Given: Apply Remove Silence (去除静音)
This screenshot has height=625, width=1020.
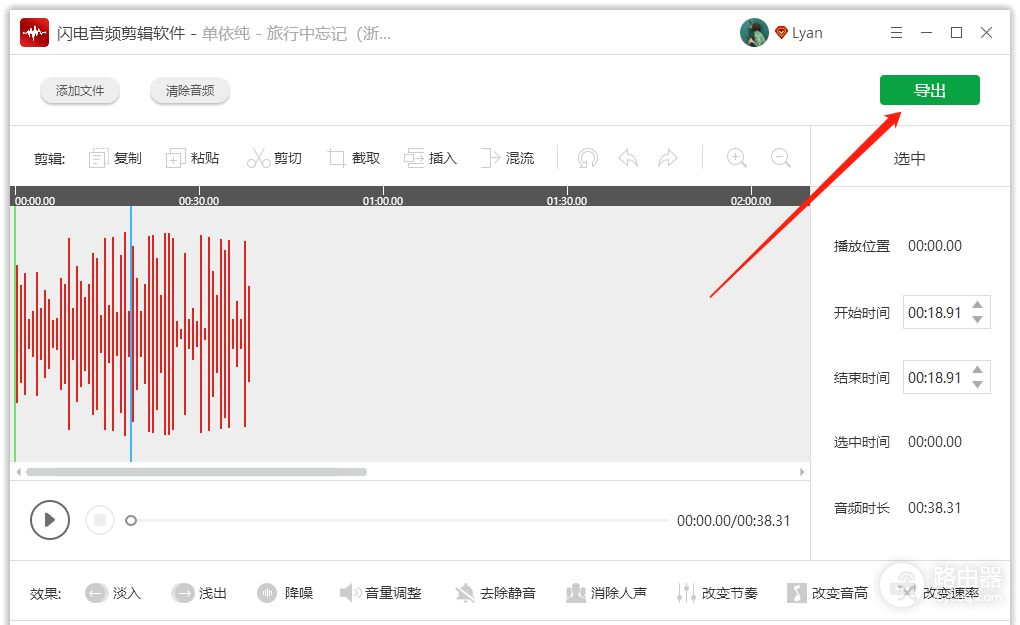Looking at the screenshot, I should (496, 592).
